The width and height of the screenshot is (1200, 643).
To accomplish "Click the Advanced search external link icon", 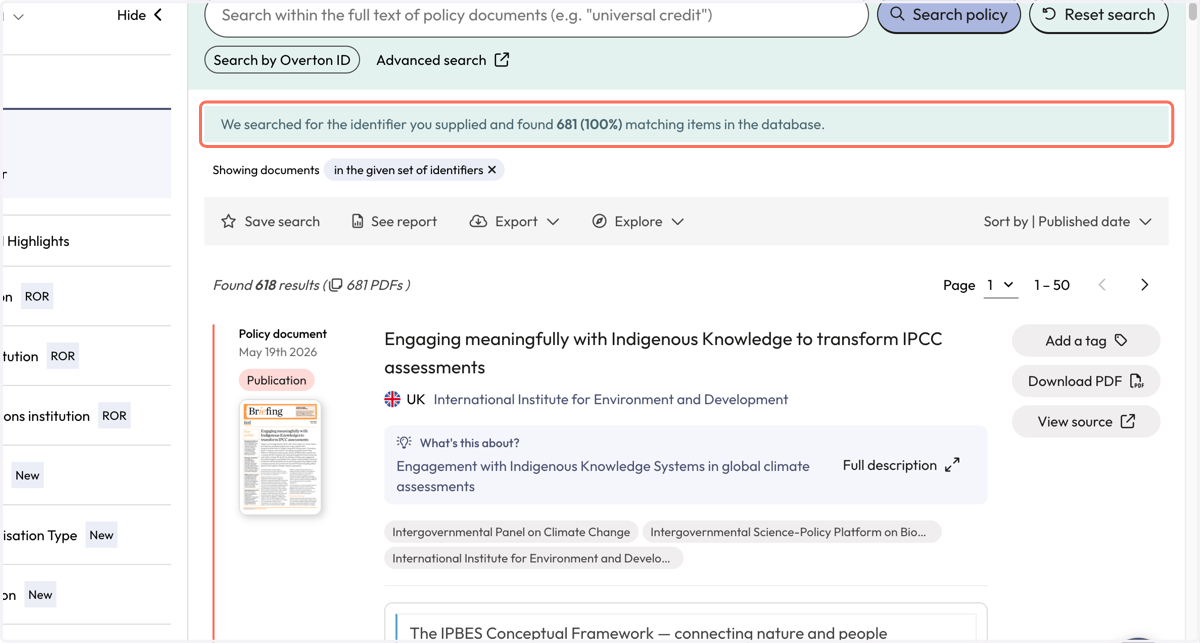I will click(x=502, y=60).
